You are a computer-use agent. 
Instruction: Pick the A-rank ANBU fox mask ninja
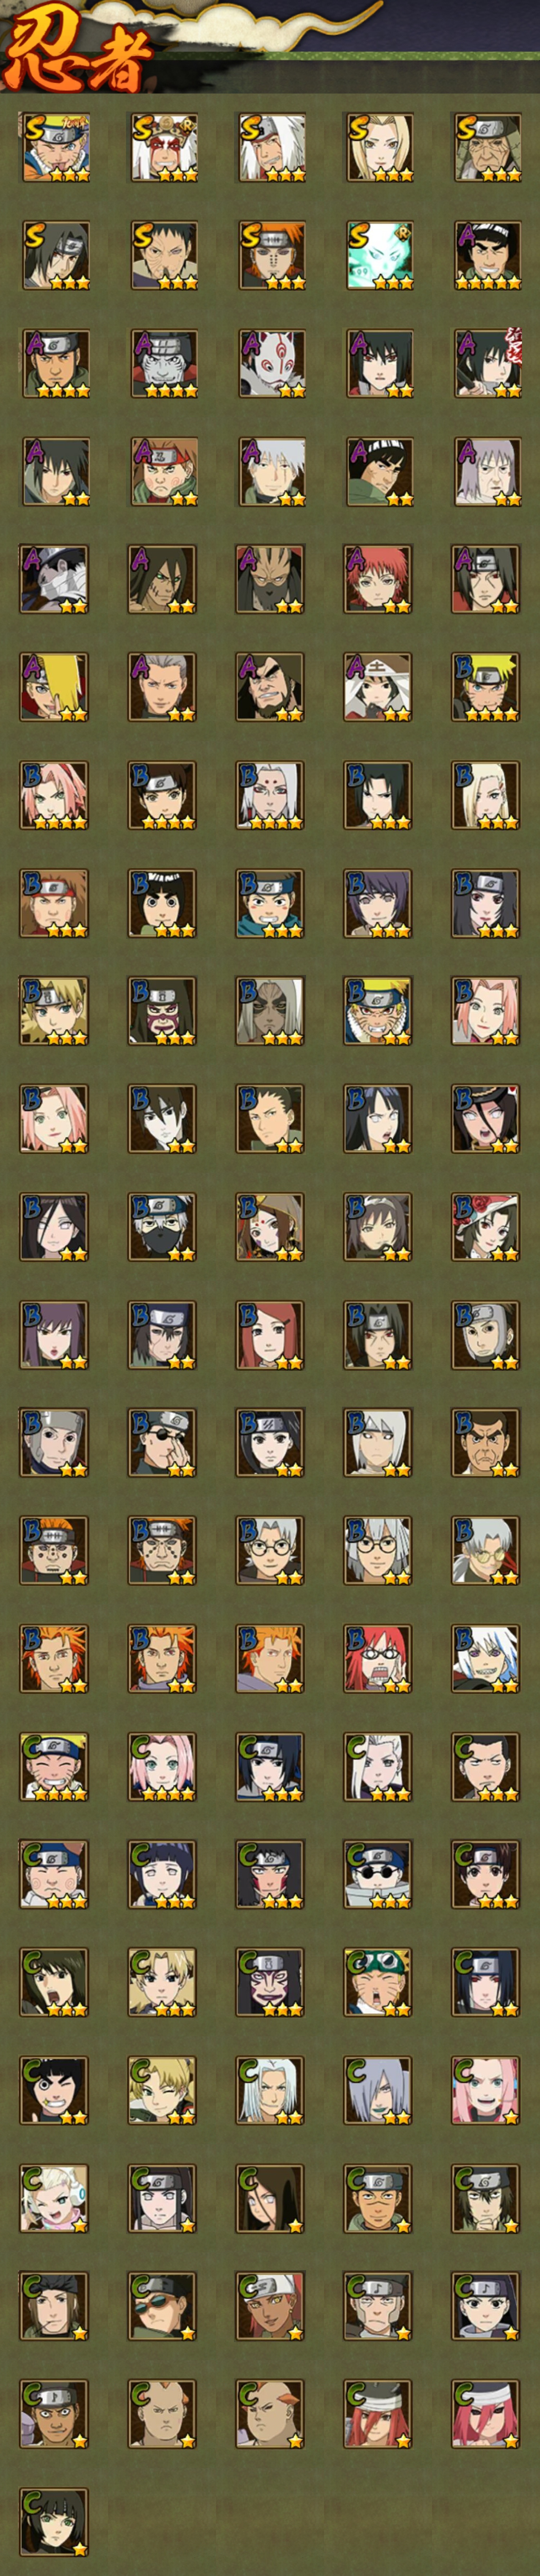click(270, 363)
